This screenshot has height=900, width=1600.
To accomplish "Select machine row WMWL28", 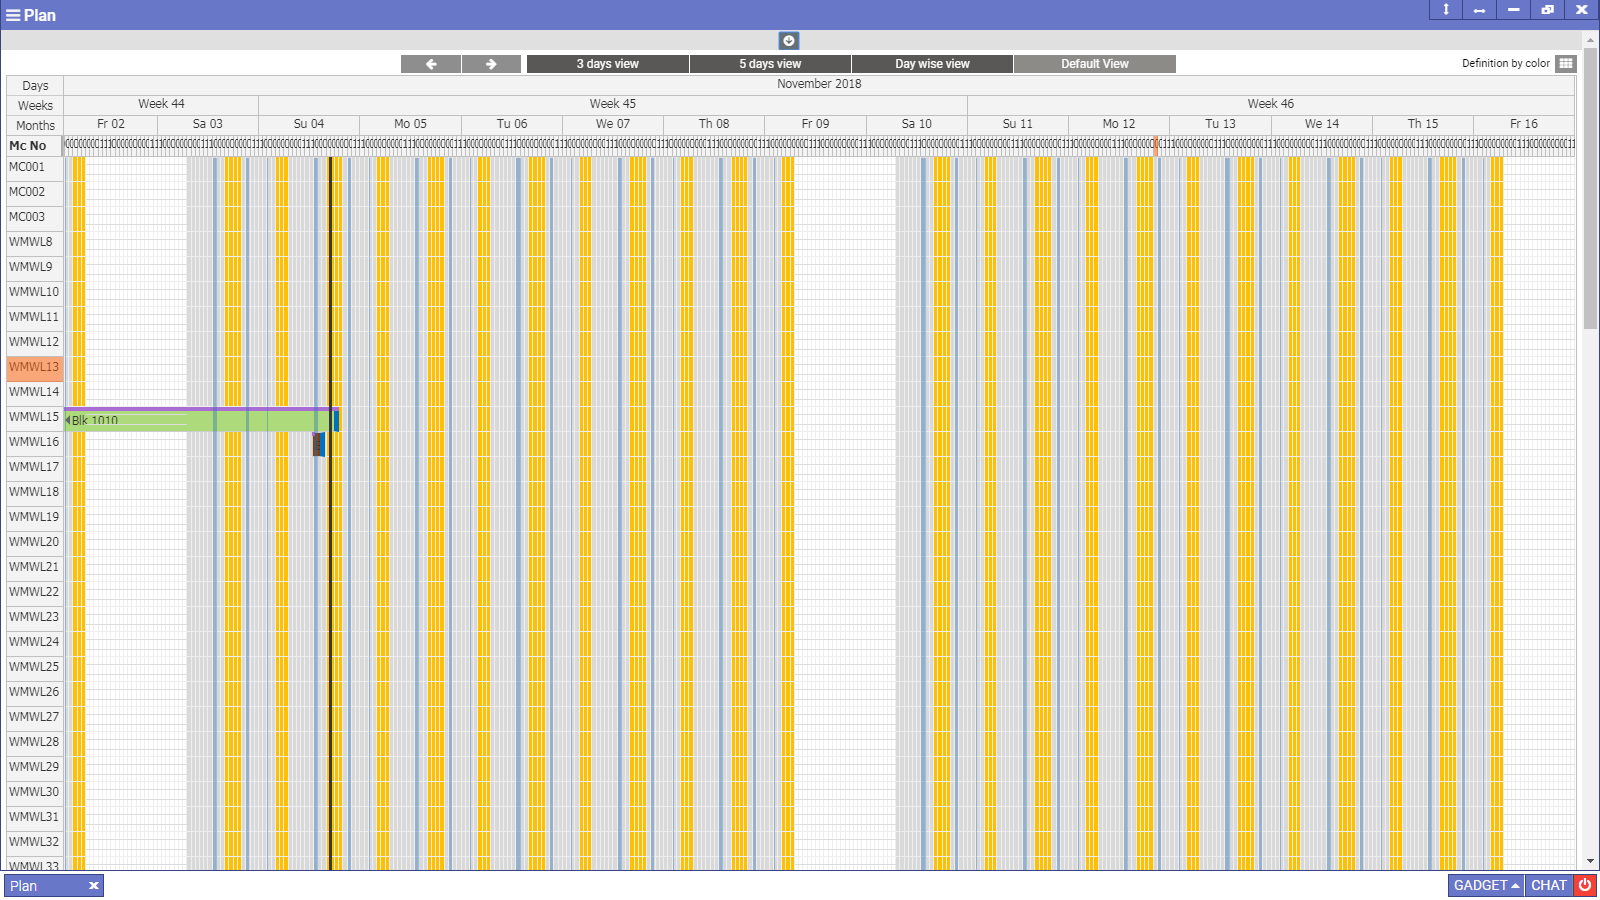I will pos(35,742).
